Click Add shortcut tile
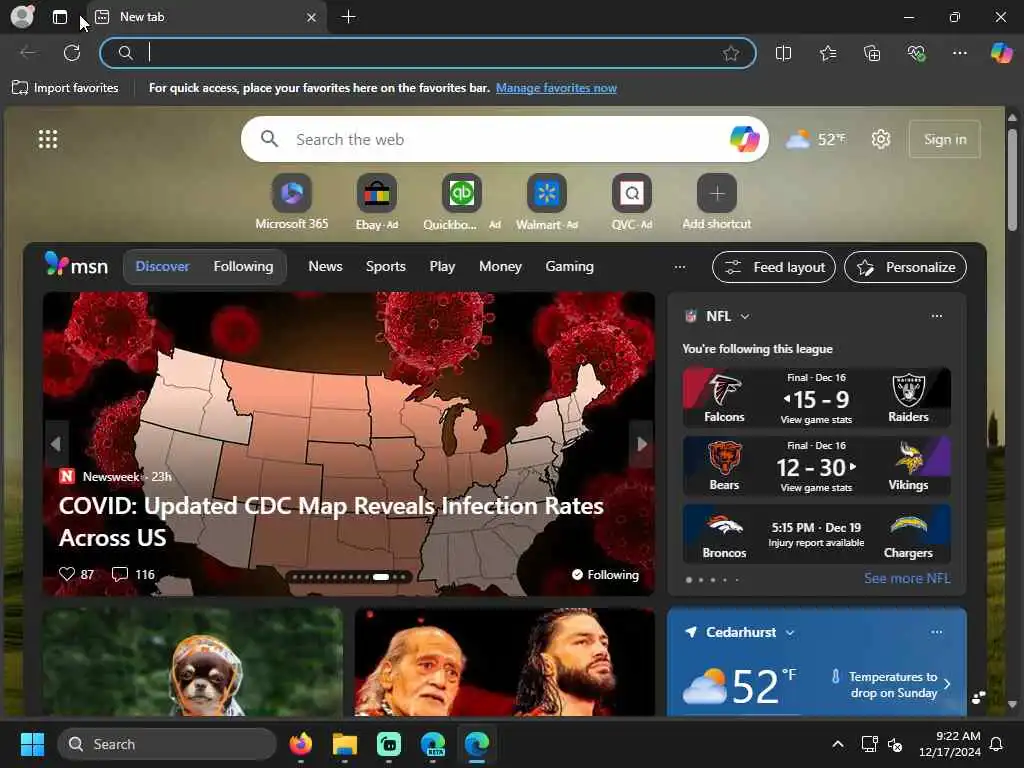 716,202
